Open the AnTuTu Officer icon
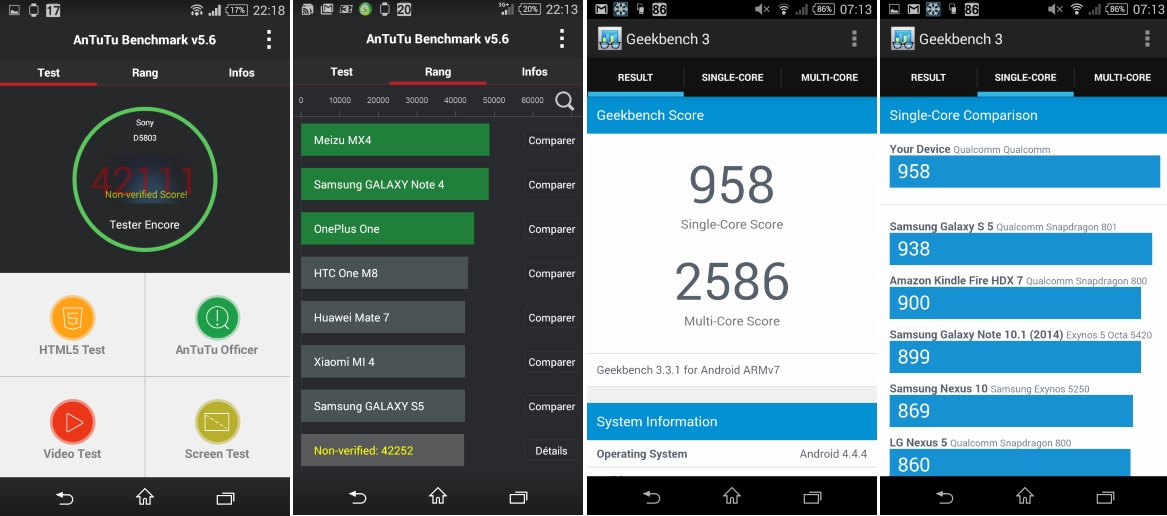 click(217, 318)
